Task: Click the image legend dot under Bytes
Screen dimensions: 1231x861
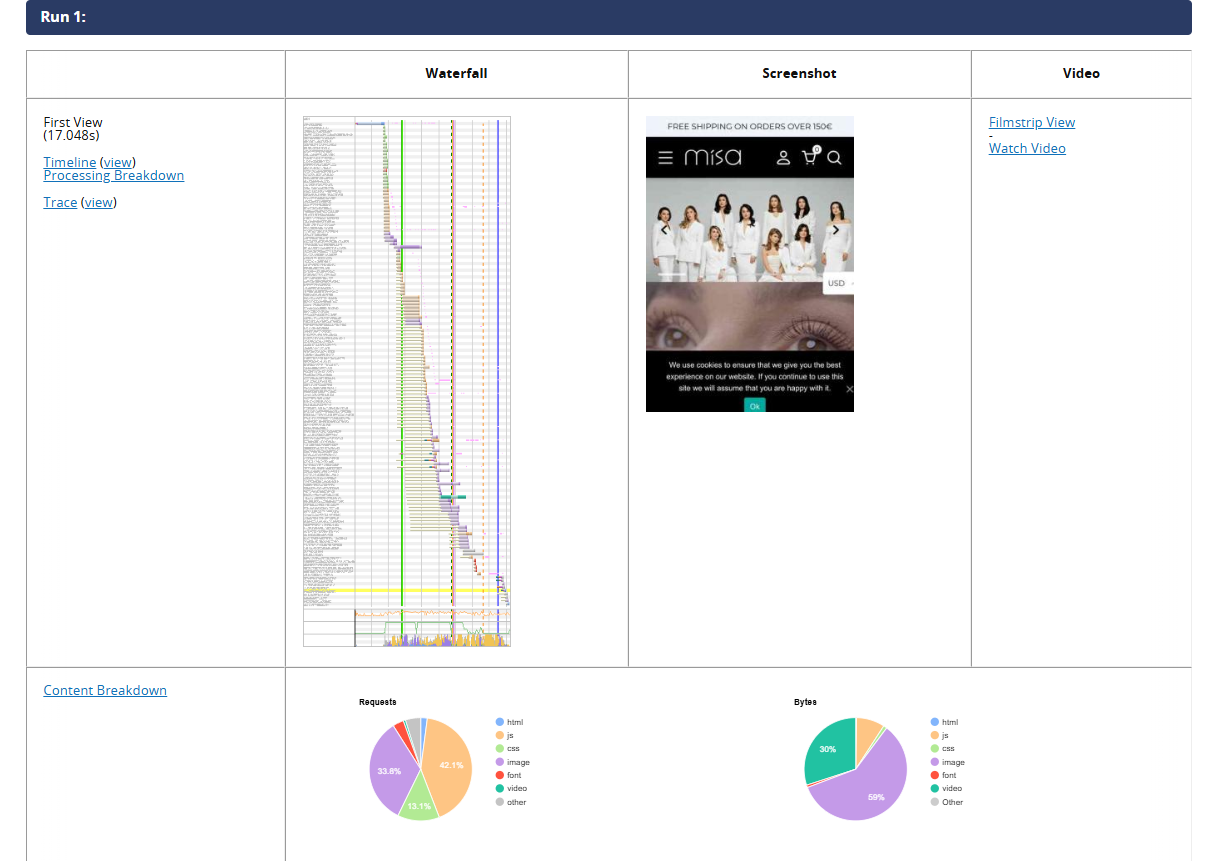Action: (x=935, y=762)
